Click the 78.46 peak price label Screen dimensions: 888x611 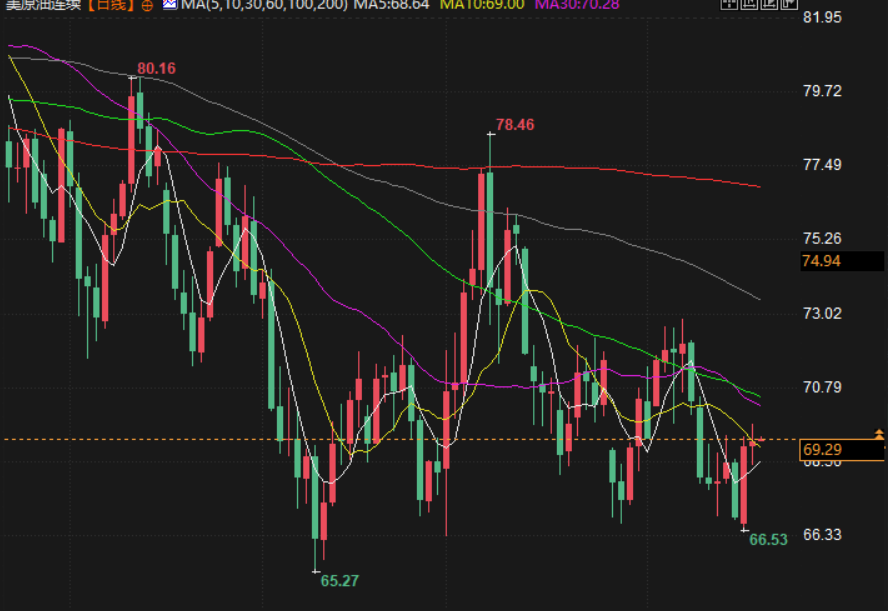(x=515, y=125)
